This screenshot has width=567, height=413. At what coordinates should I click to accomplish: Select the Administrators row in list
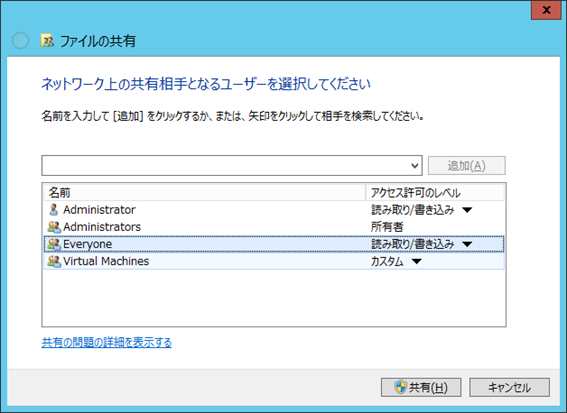pyautogui.click(x=274, y=227)
